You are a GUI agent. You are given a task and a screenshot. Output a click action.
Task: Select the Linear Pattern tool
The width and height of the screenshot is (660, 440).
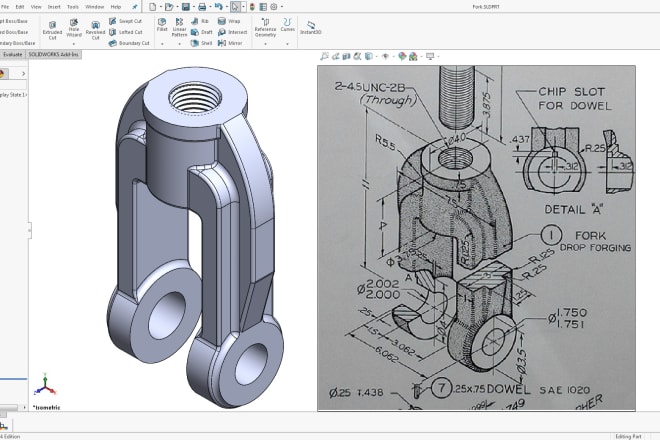point(179,27)
